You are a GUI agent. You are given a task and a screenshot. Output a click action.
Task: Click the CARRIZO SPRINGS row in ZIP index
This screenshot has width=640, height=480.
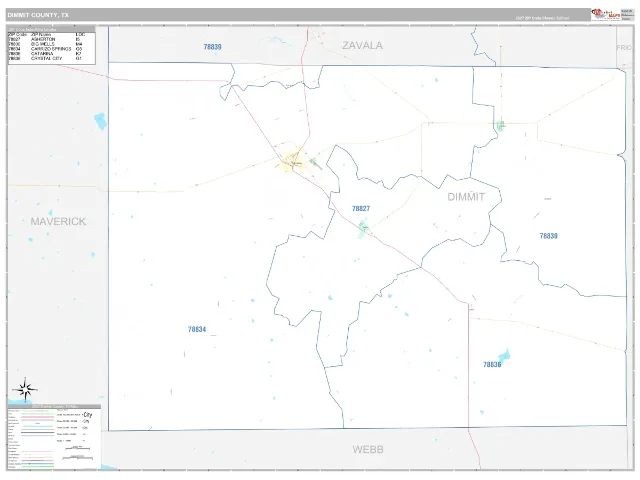(45, 49)
